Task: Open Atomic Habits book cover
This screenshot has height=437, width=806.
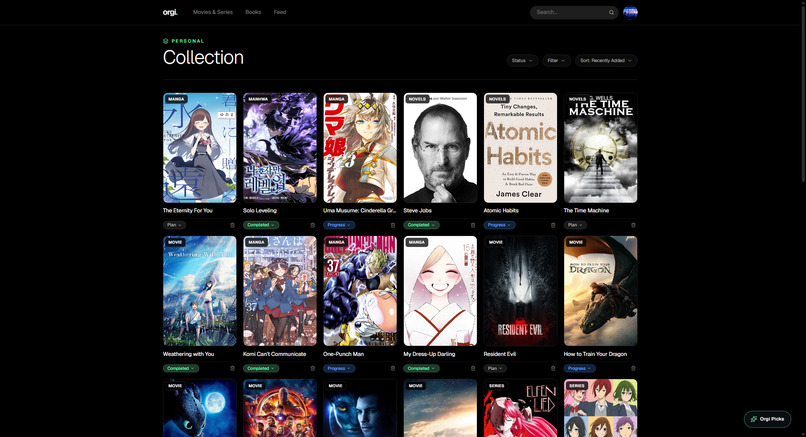Action: 520,148
